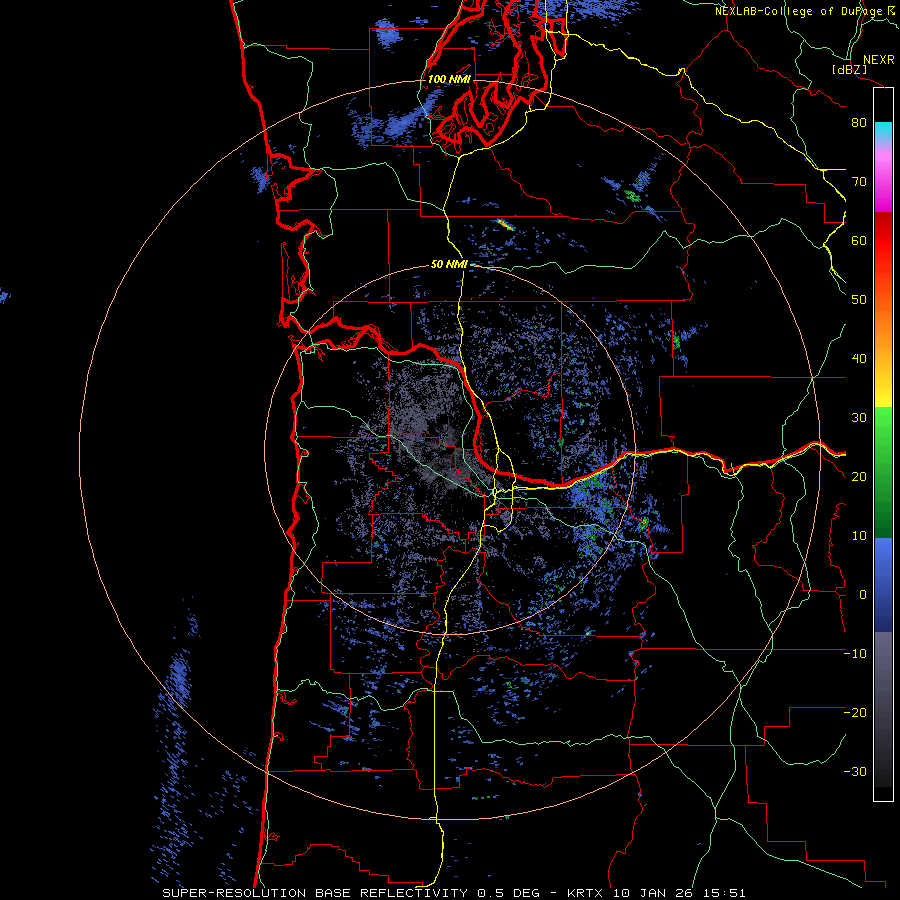
Task: Click the positive 20 value on dBZ scale
Action: coord(859,477)
